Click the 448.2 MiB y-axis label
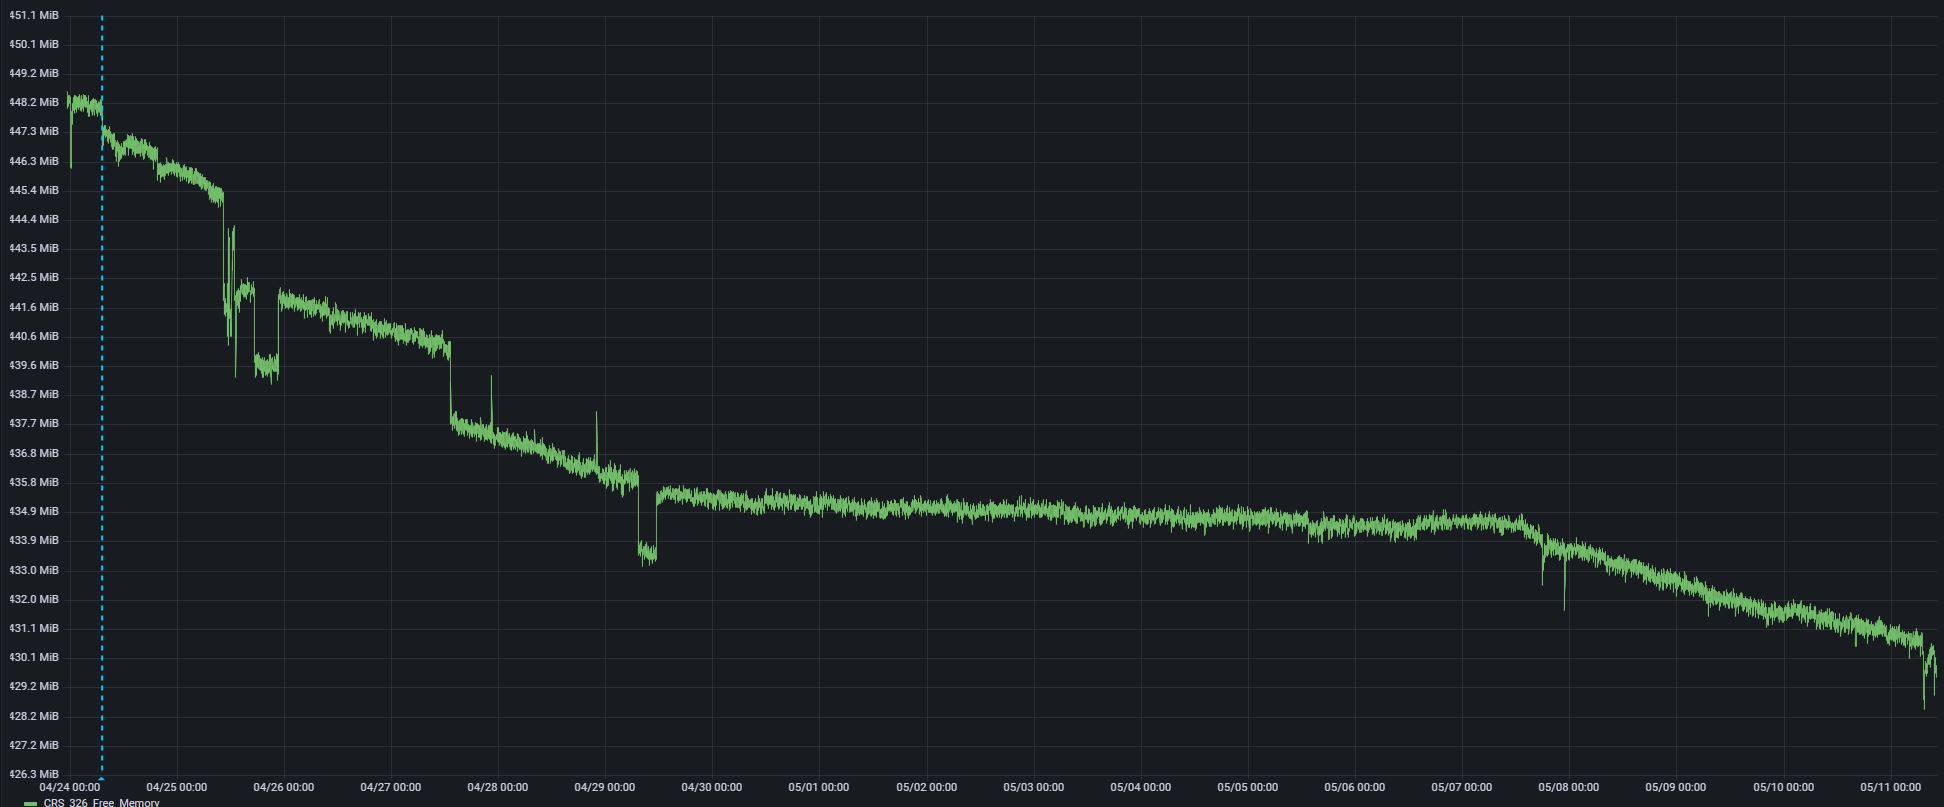Viewport: 1944px width, 807px height. tap(33, 102)
